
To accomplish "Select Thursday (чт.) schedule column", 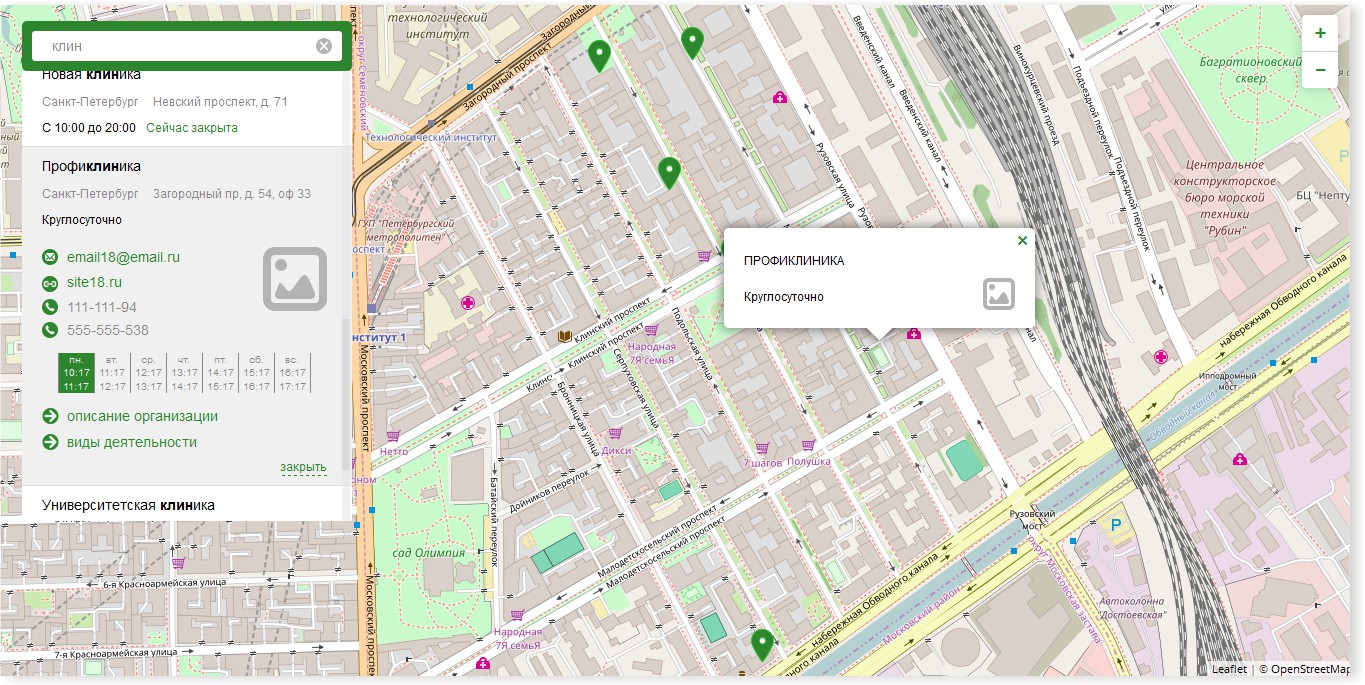I will point(184,372).
